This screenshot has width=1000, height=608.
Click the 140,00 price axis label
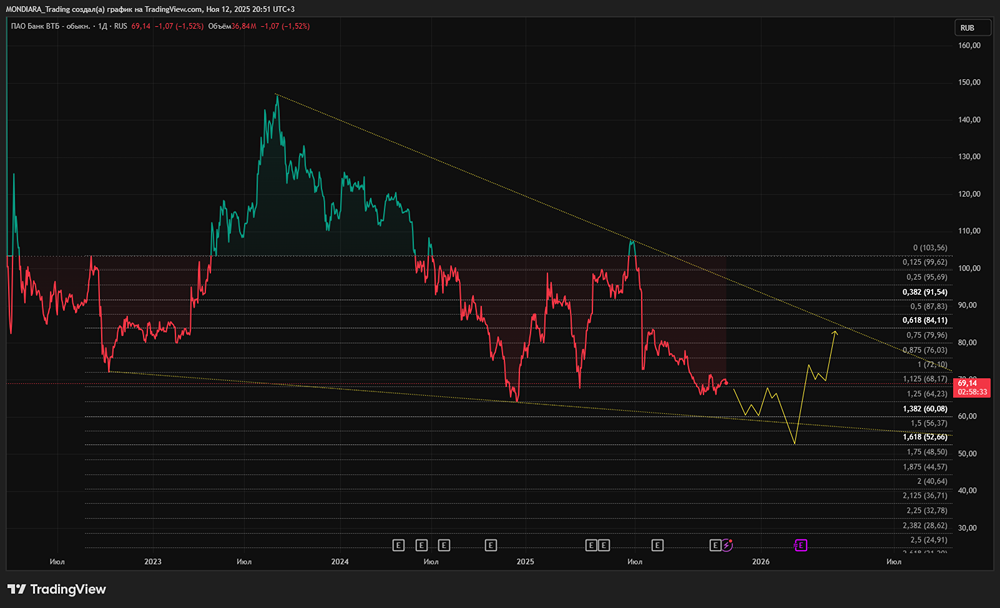pyautogui.click(x=969, y=120)
